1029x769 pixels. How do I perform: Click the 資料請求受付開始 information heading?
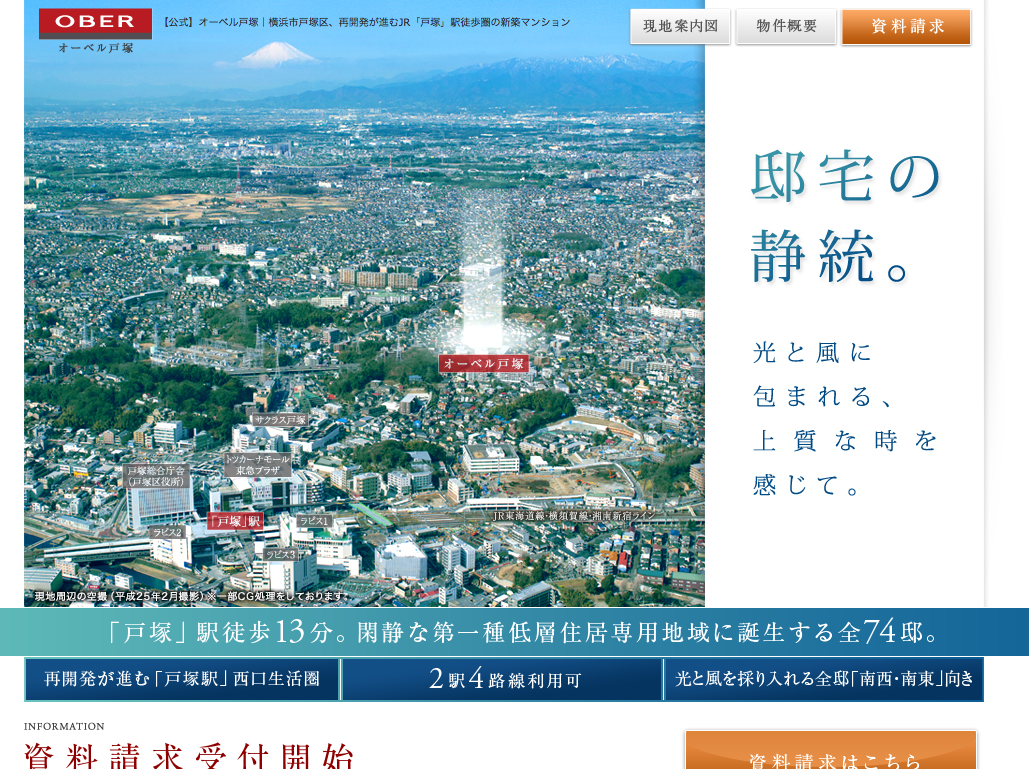tap(189, 755)
